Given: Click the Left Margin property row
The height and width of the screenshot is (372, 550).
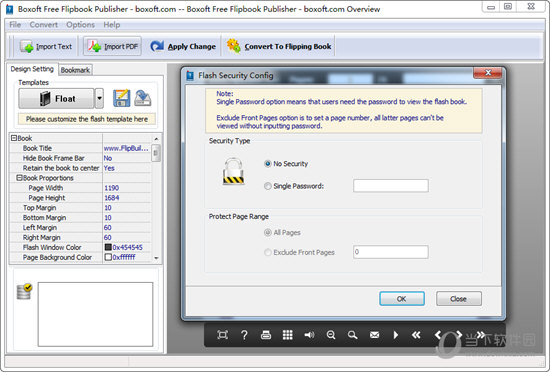Looking at the screenshot, I should (x=81, y=228).
